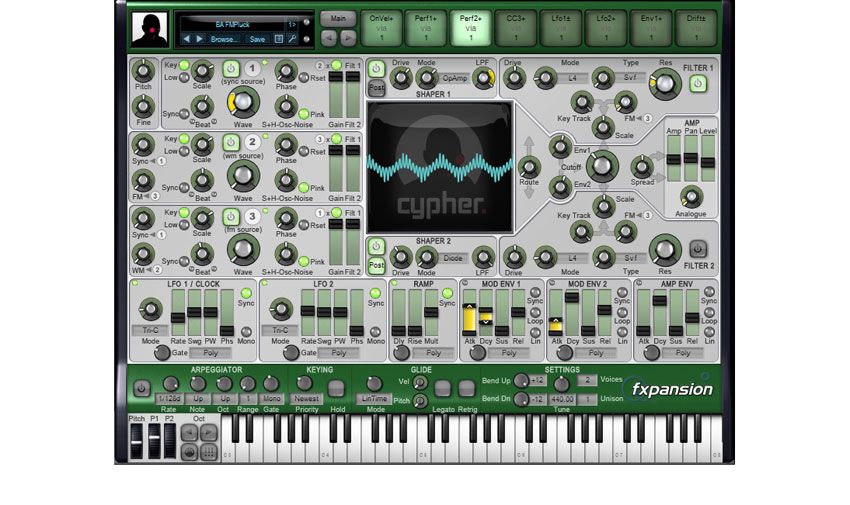Select the OnVel+ modulation slot
Viewport: 850px width, 505px height.
381,28
